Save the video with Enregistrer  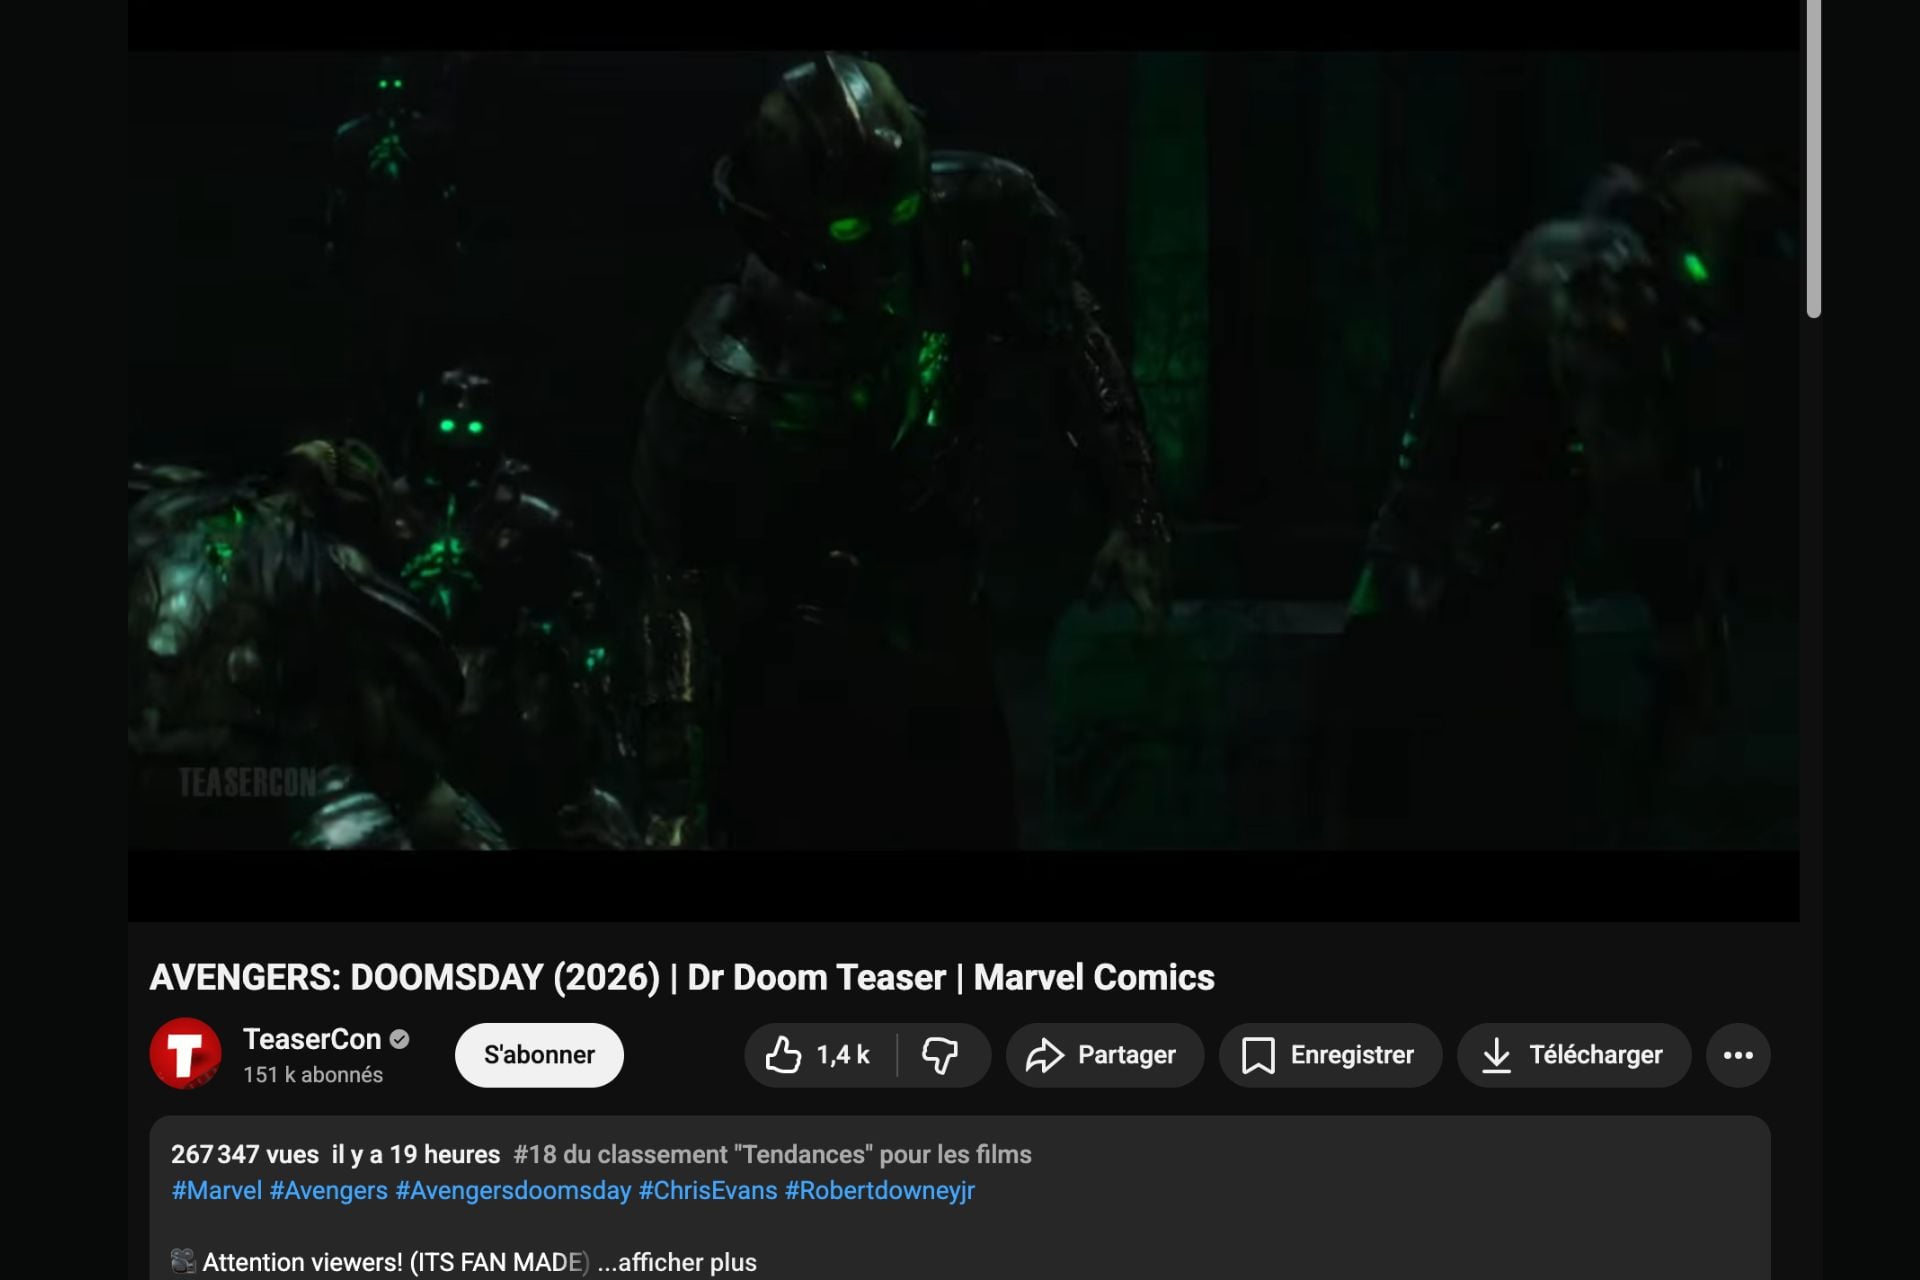coord(1330,1055)
